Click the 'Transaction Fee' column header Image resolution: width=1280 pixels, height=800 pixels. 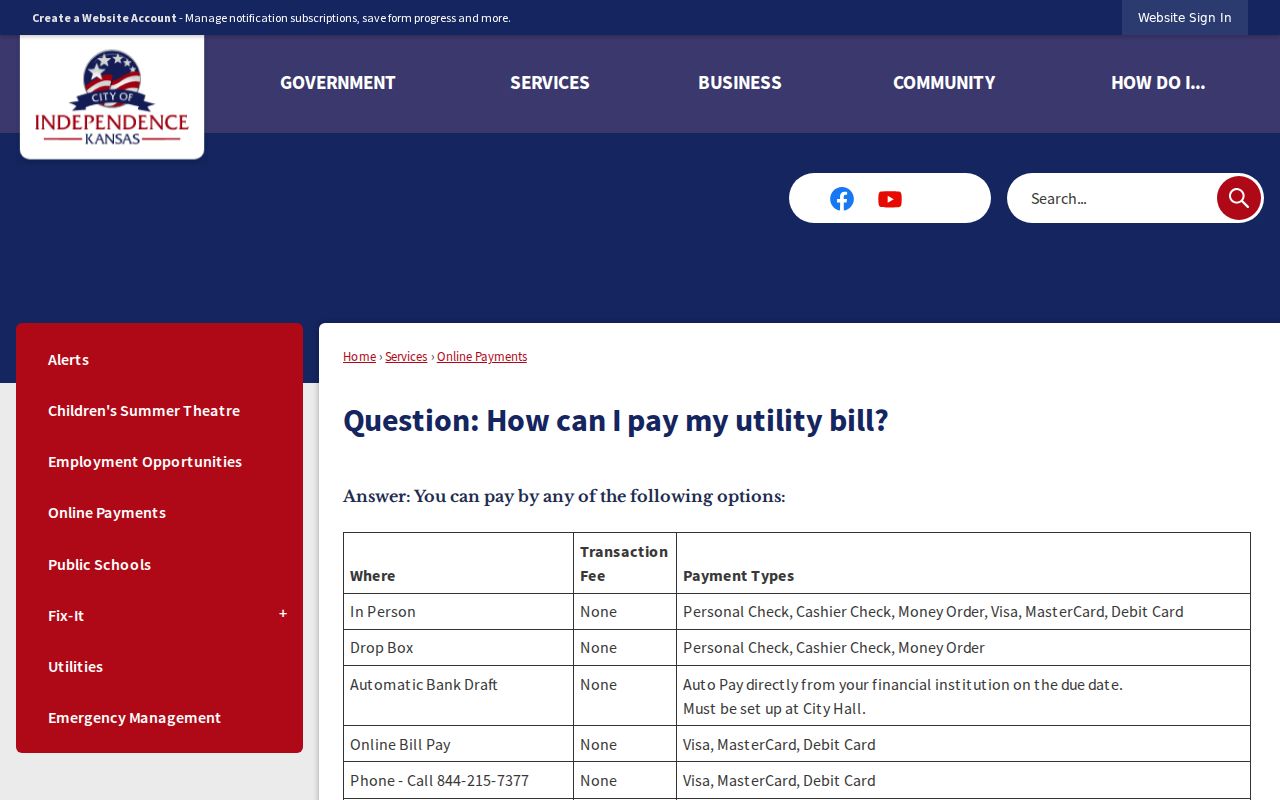624,564
